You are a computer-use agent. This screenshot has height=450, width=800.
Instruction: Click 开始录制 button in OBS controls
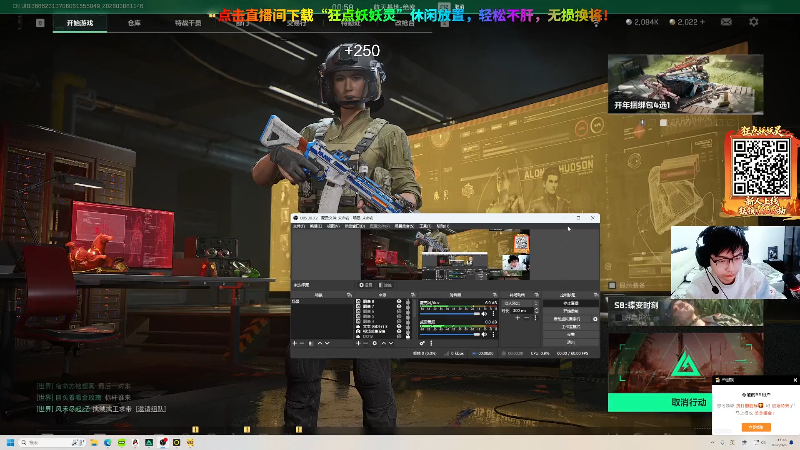pos(571,311)
